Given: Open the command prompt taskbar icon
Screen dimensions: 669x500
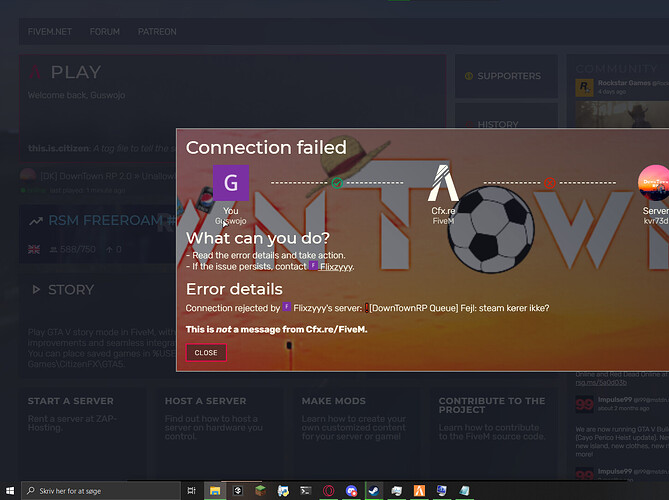Looking at the screenshot, I should click(x=305, y=491).
